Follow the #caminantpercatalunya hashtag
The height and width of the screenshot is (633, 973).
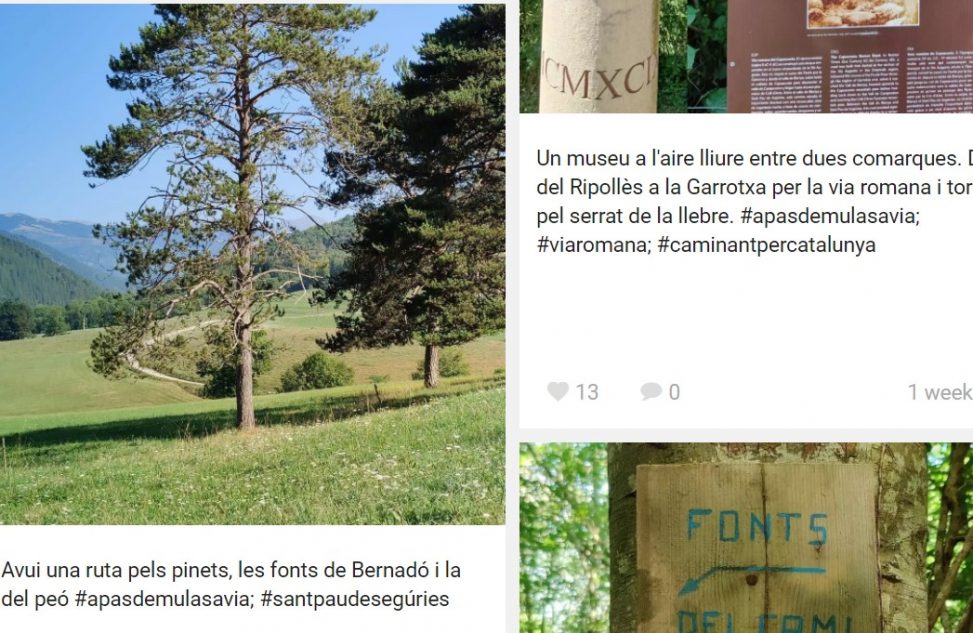[x=766, y=245]
